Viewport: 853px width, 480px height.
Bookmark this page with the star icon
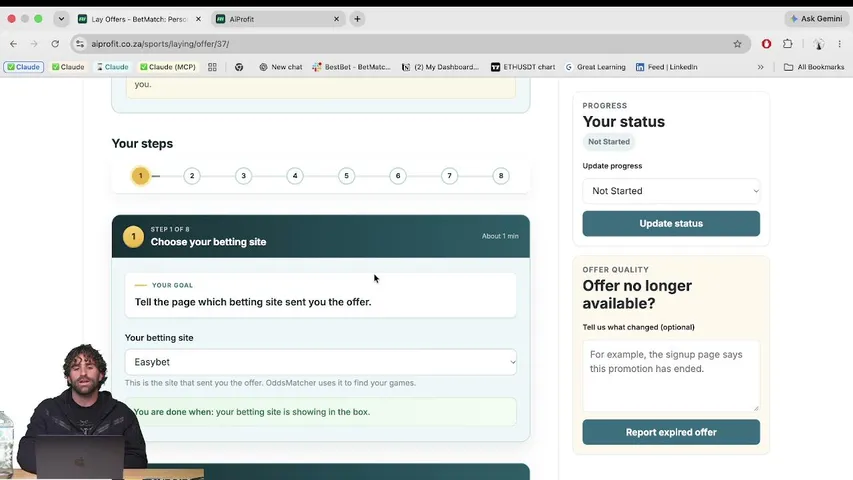[x=737, y=44]
